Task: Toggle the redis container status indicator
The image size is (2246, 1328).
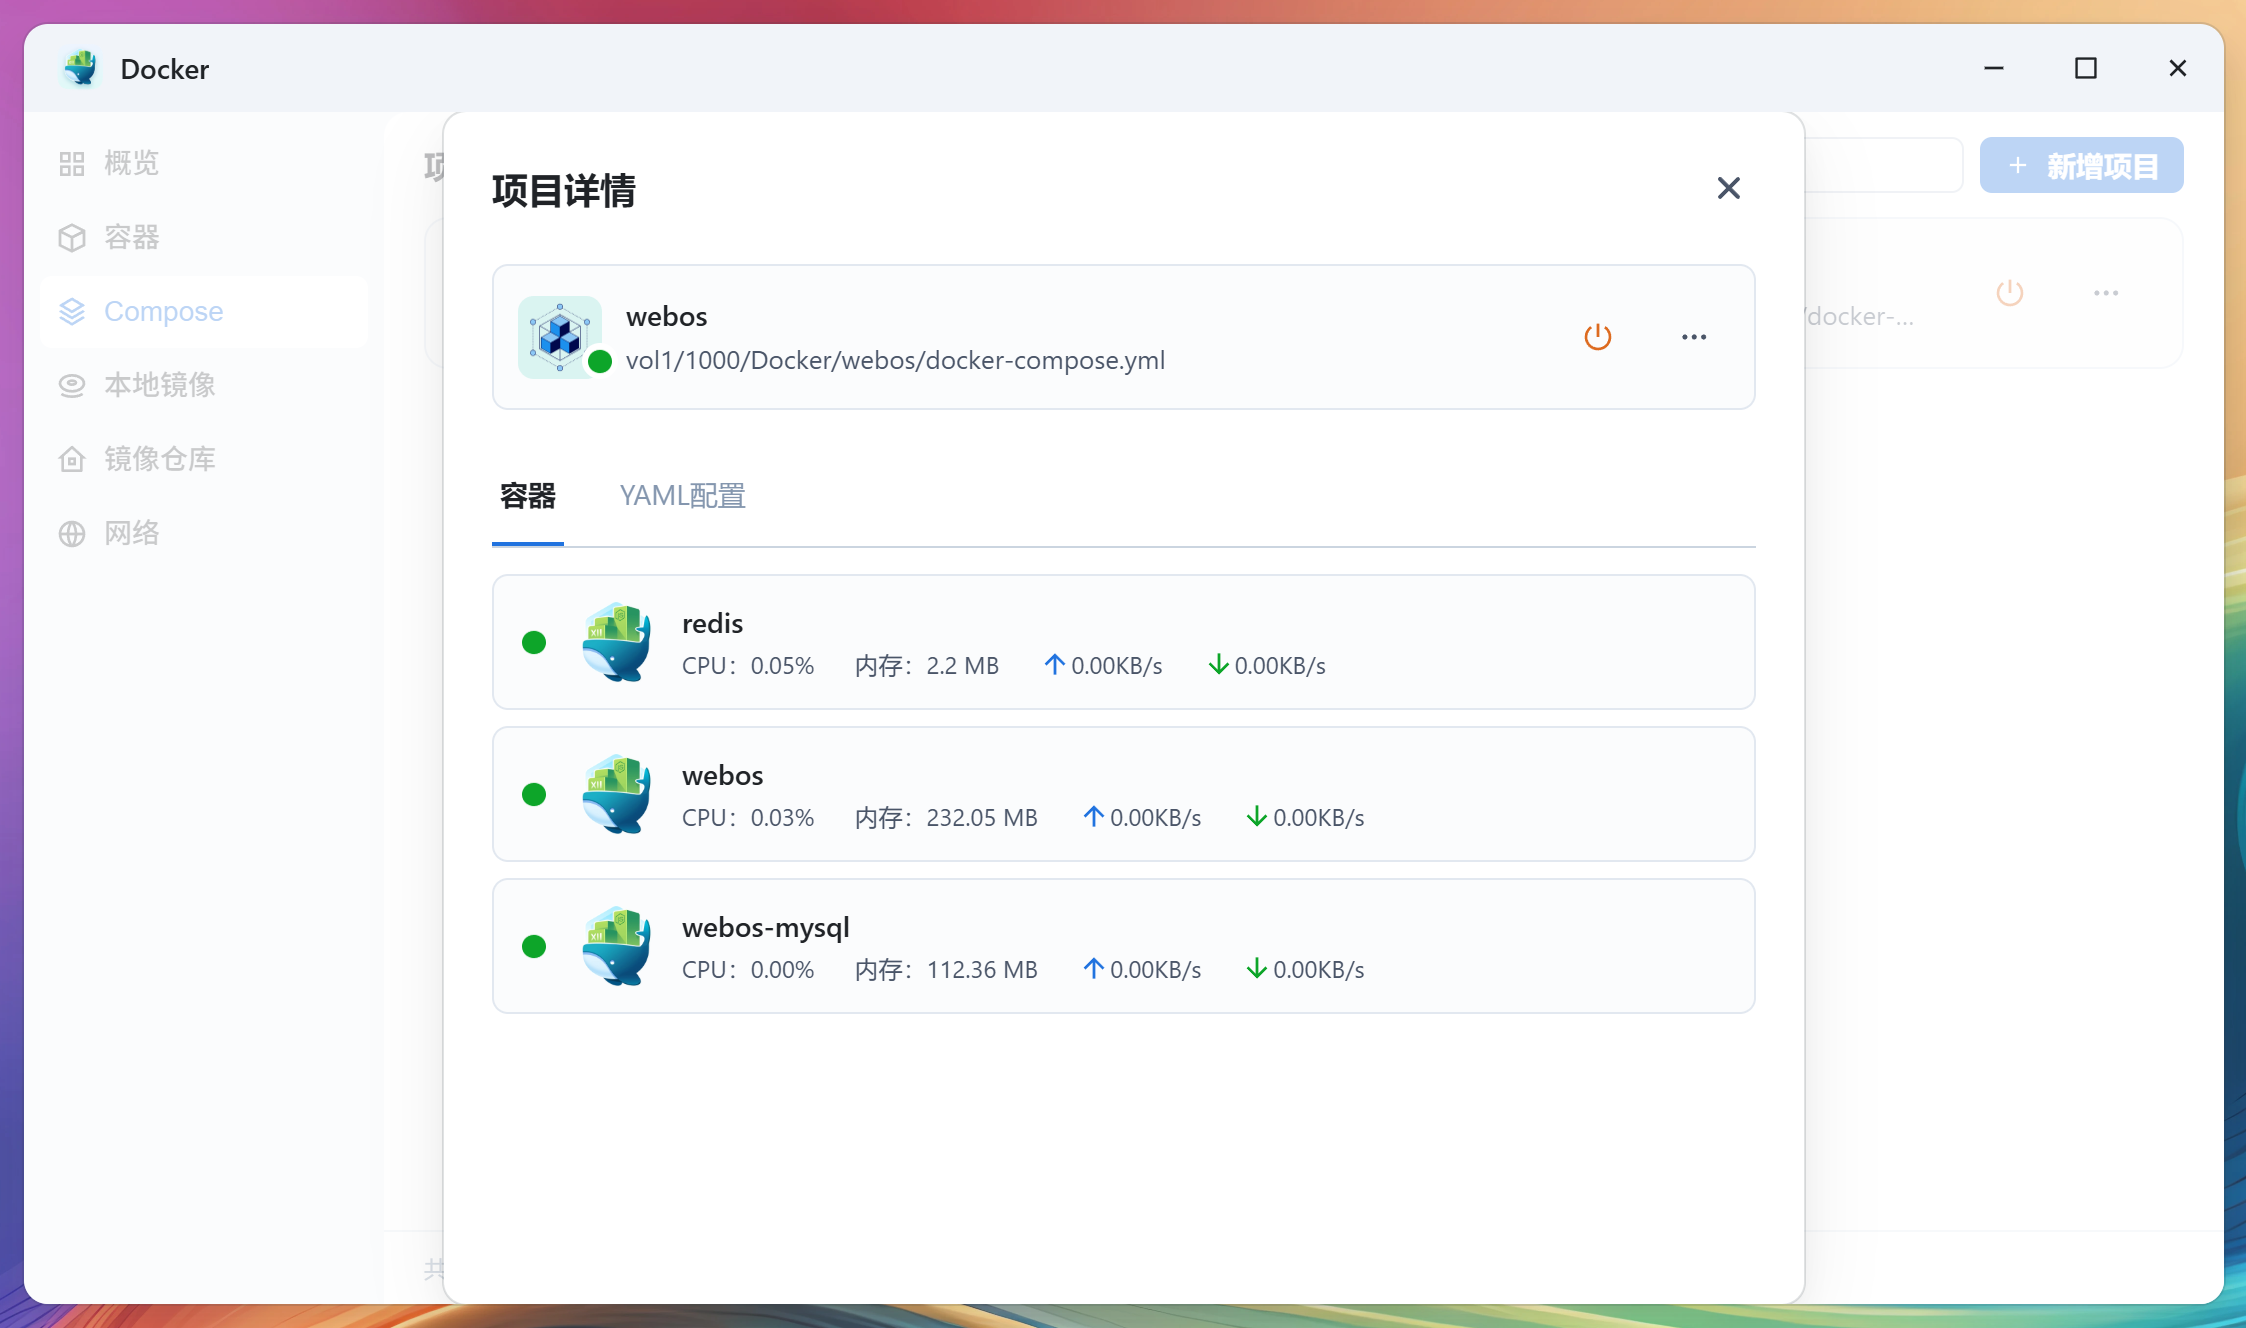Action: click(535, 641)
